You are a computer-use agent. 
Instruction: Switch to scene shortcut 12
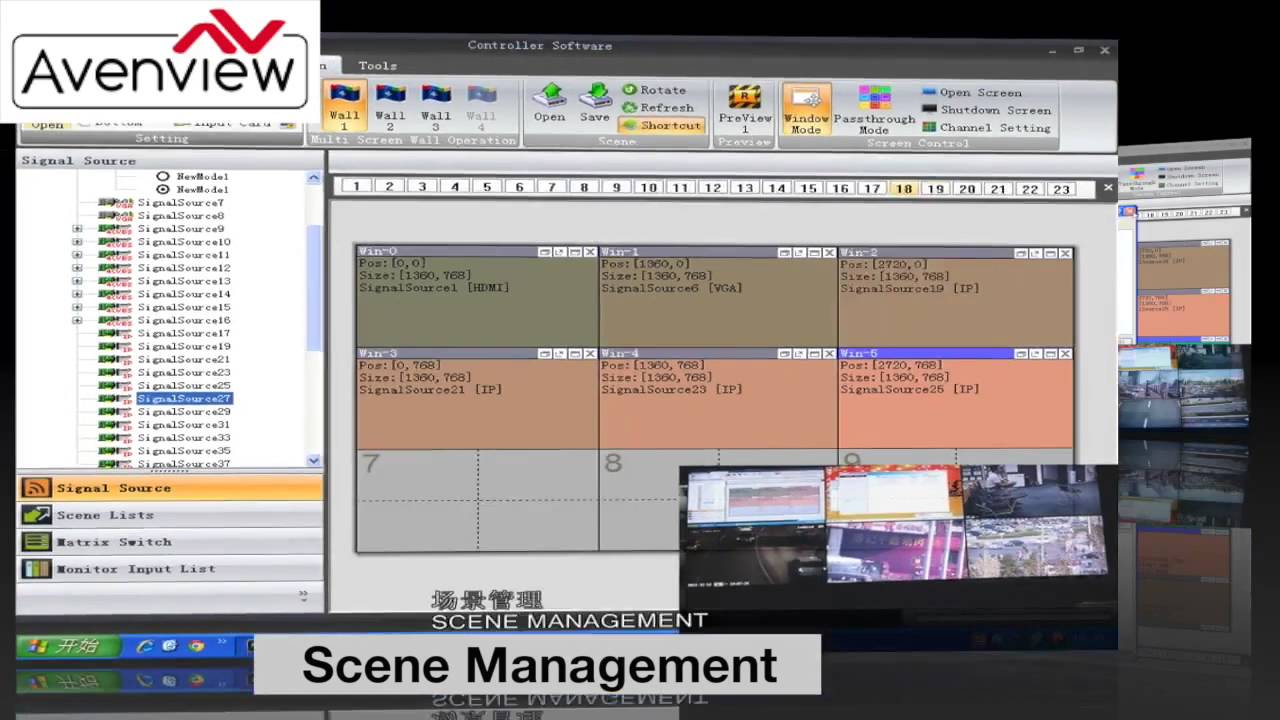712,188
